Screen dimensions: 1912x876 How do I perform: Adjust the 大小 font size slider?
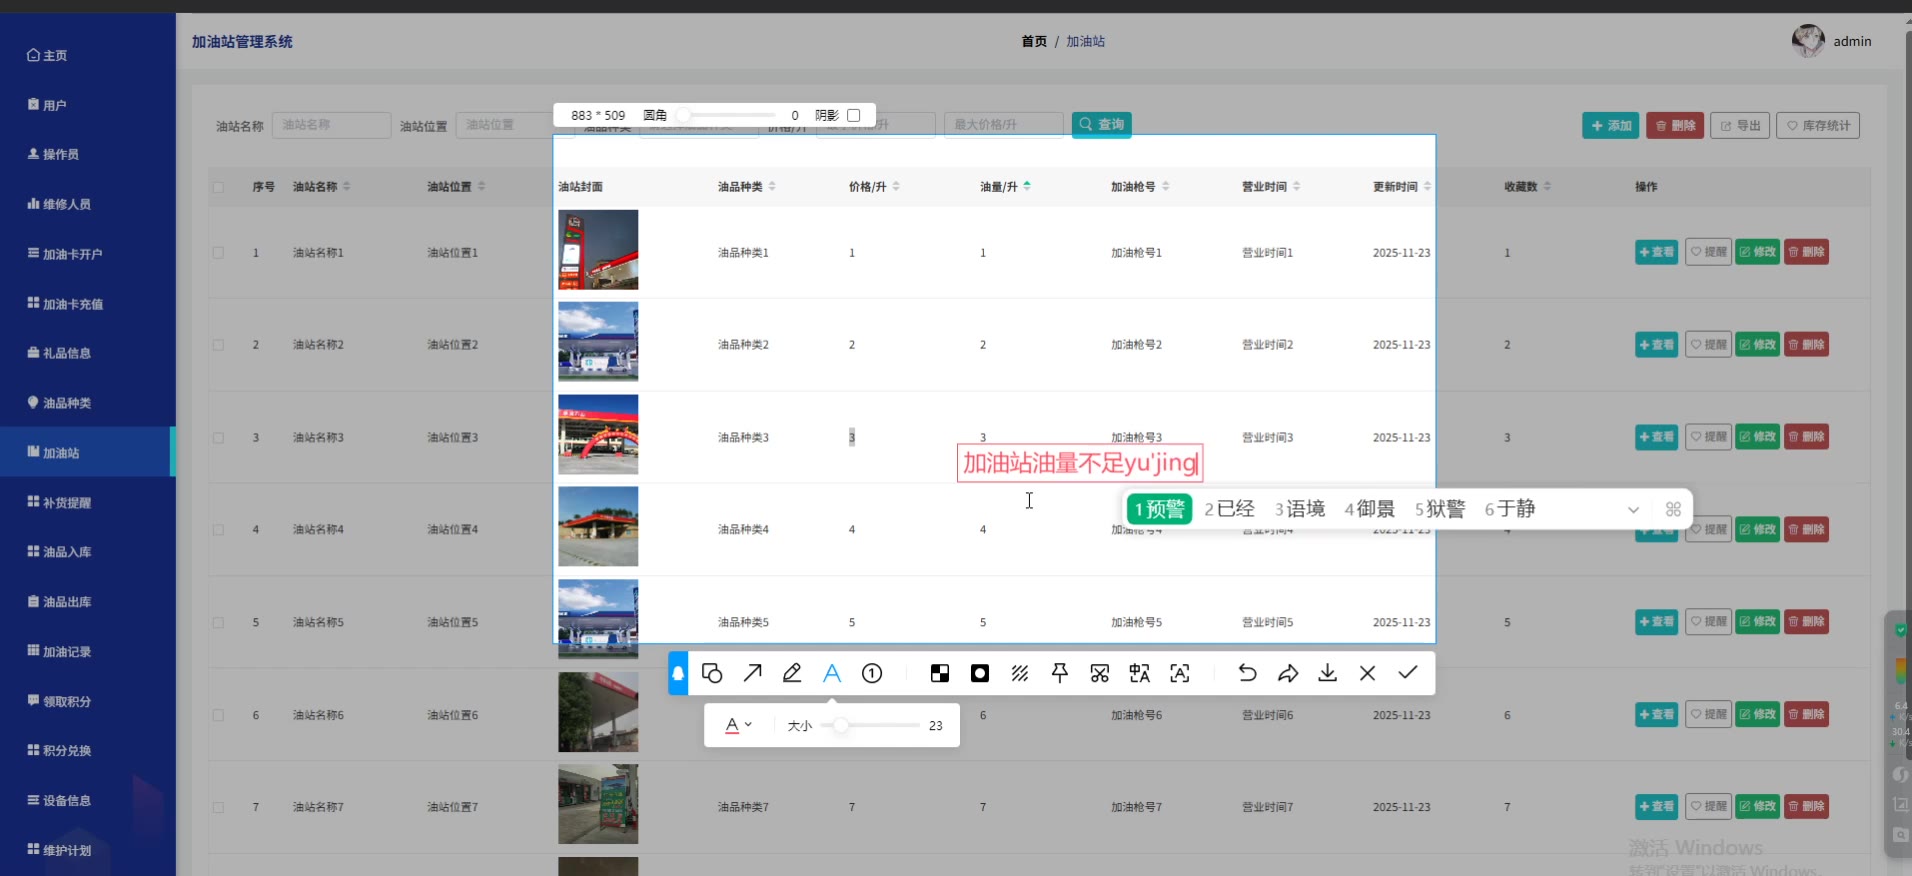click(841, 725)
